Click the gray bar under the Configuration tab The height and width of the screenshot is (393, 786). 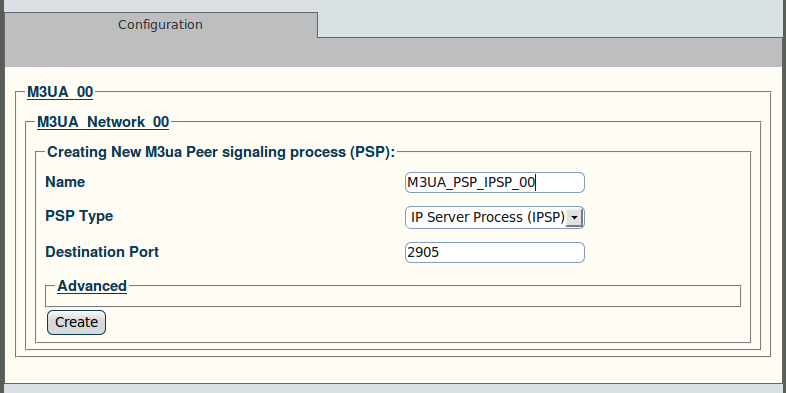click(x=393, y=52)
